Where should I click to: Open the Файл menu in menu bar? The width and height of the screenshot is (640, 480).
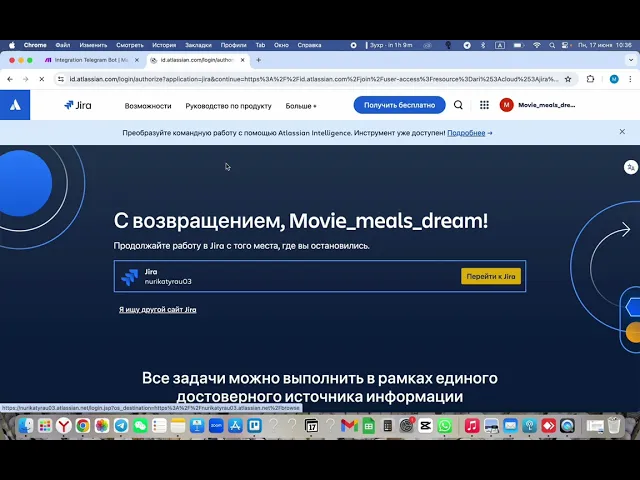coord(63,45)
